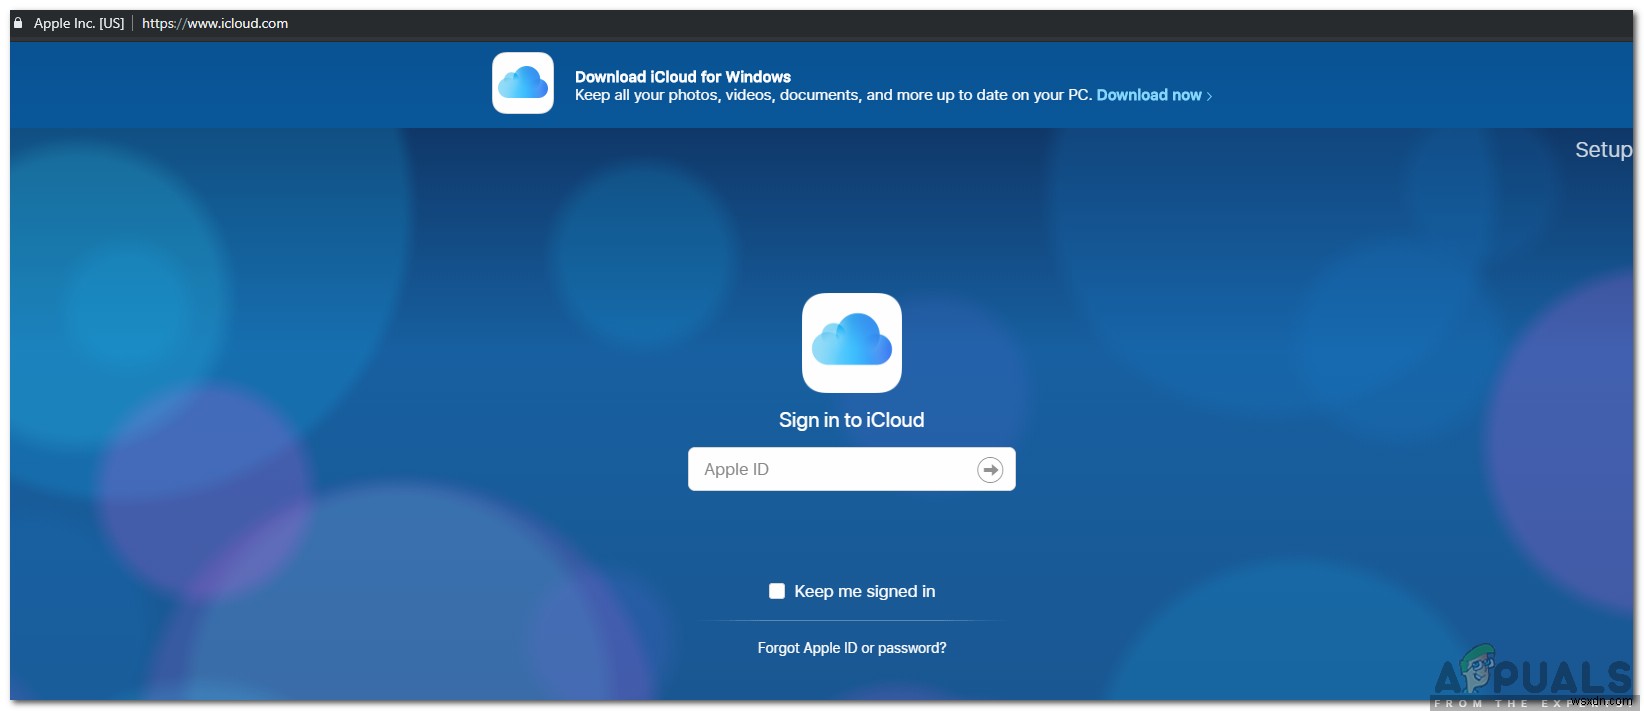The width and height of the screenshot is (1644, 711).
Task: Click the iCloud icon in the download banner
Action: coord(523,83)
